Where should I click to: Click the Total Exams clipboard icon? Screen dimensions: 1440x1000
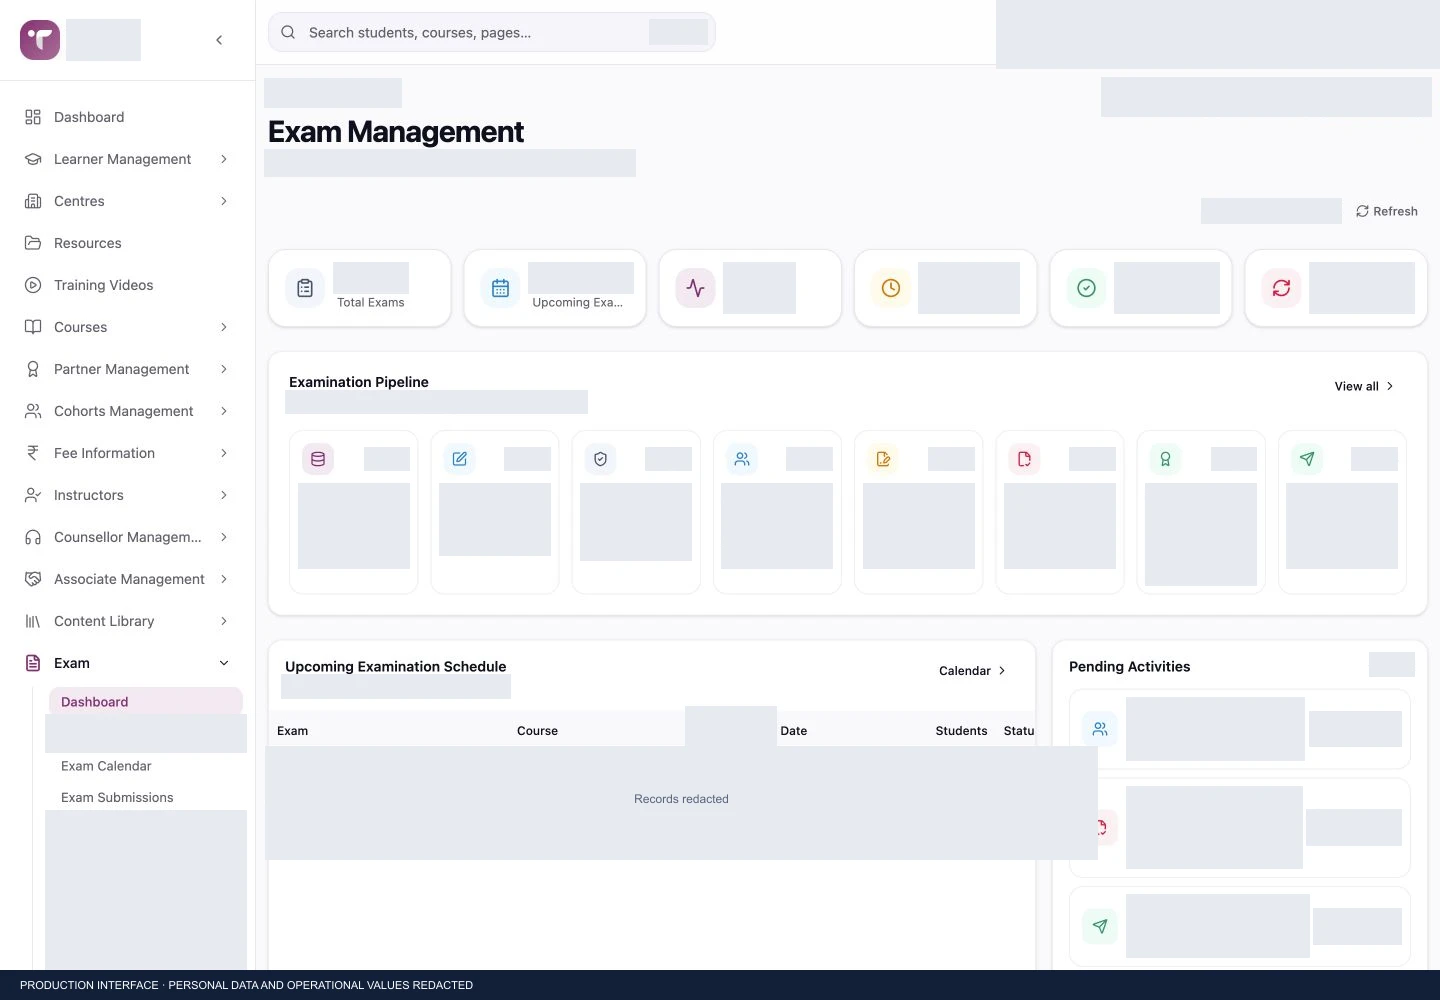click(305, 288)
